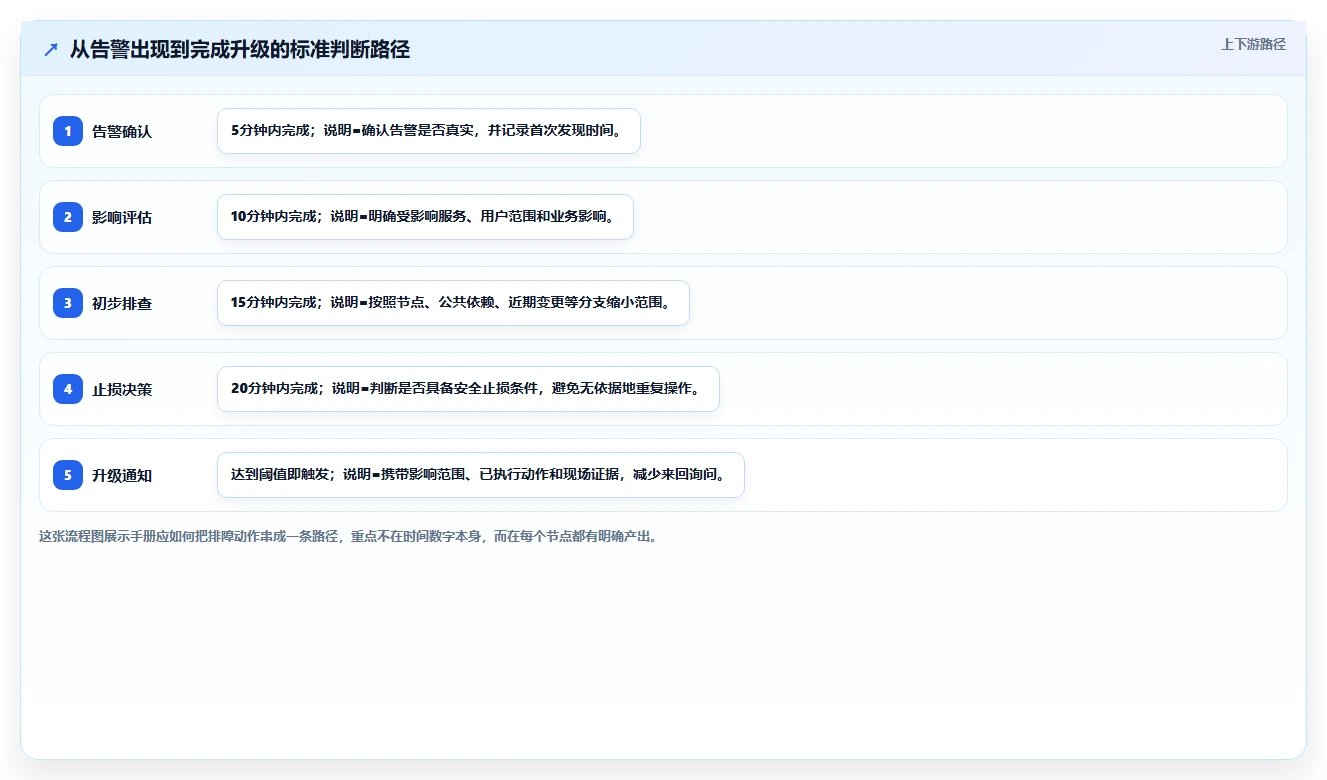The image size is (1327, 780).
Task: Select step number 3 badge
Action: click(68, 303)
